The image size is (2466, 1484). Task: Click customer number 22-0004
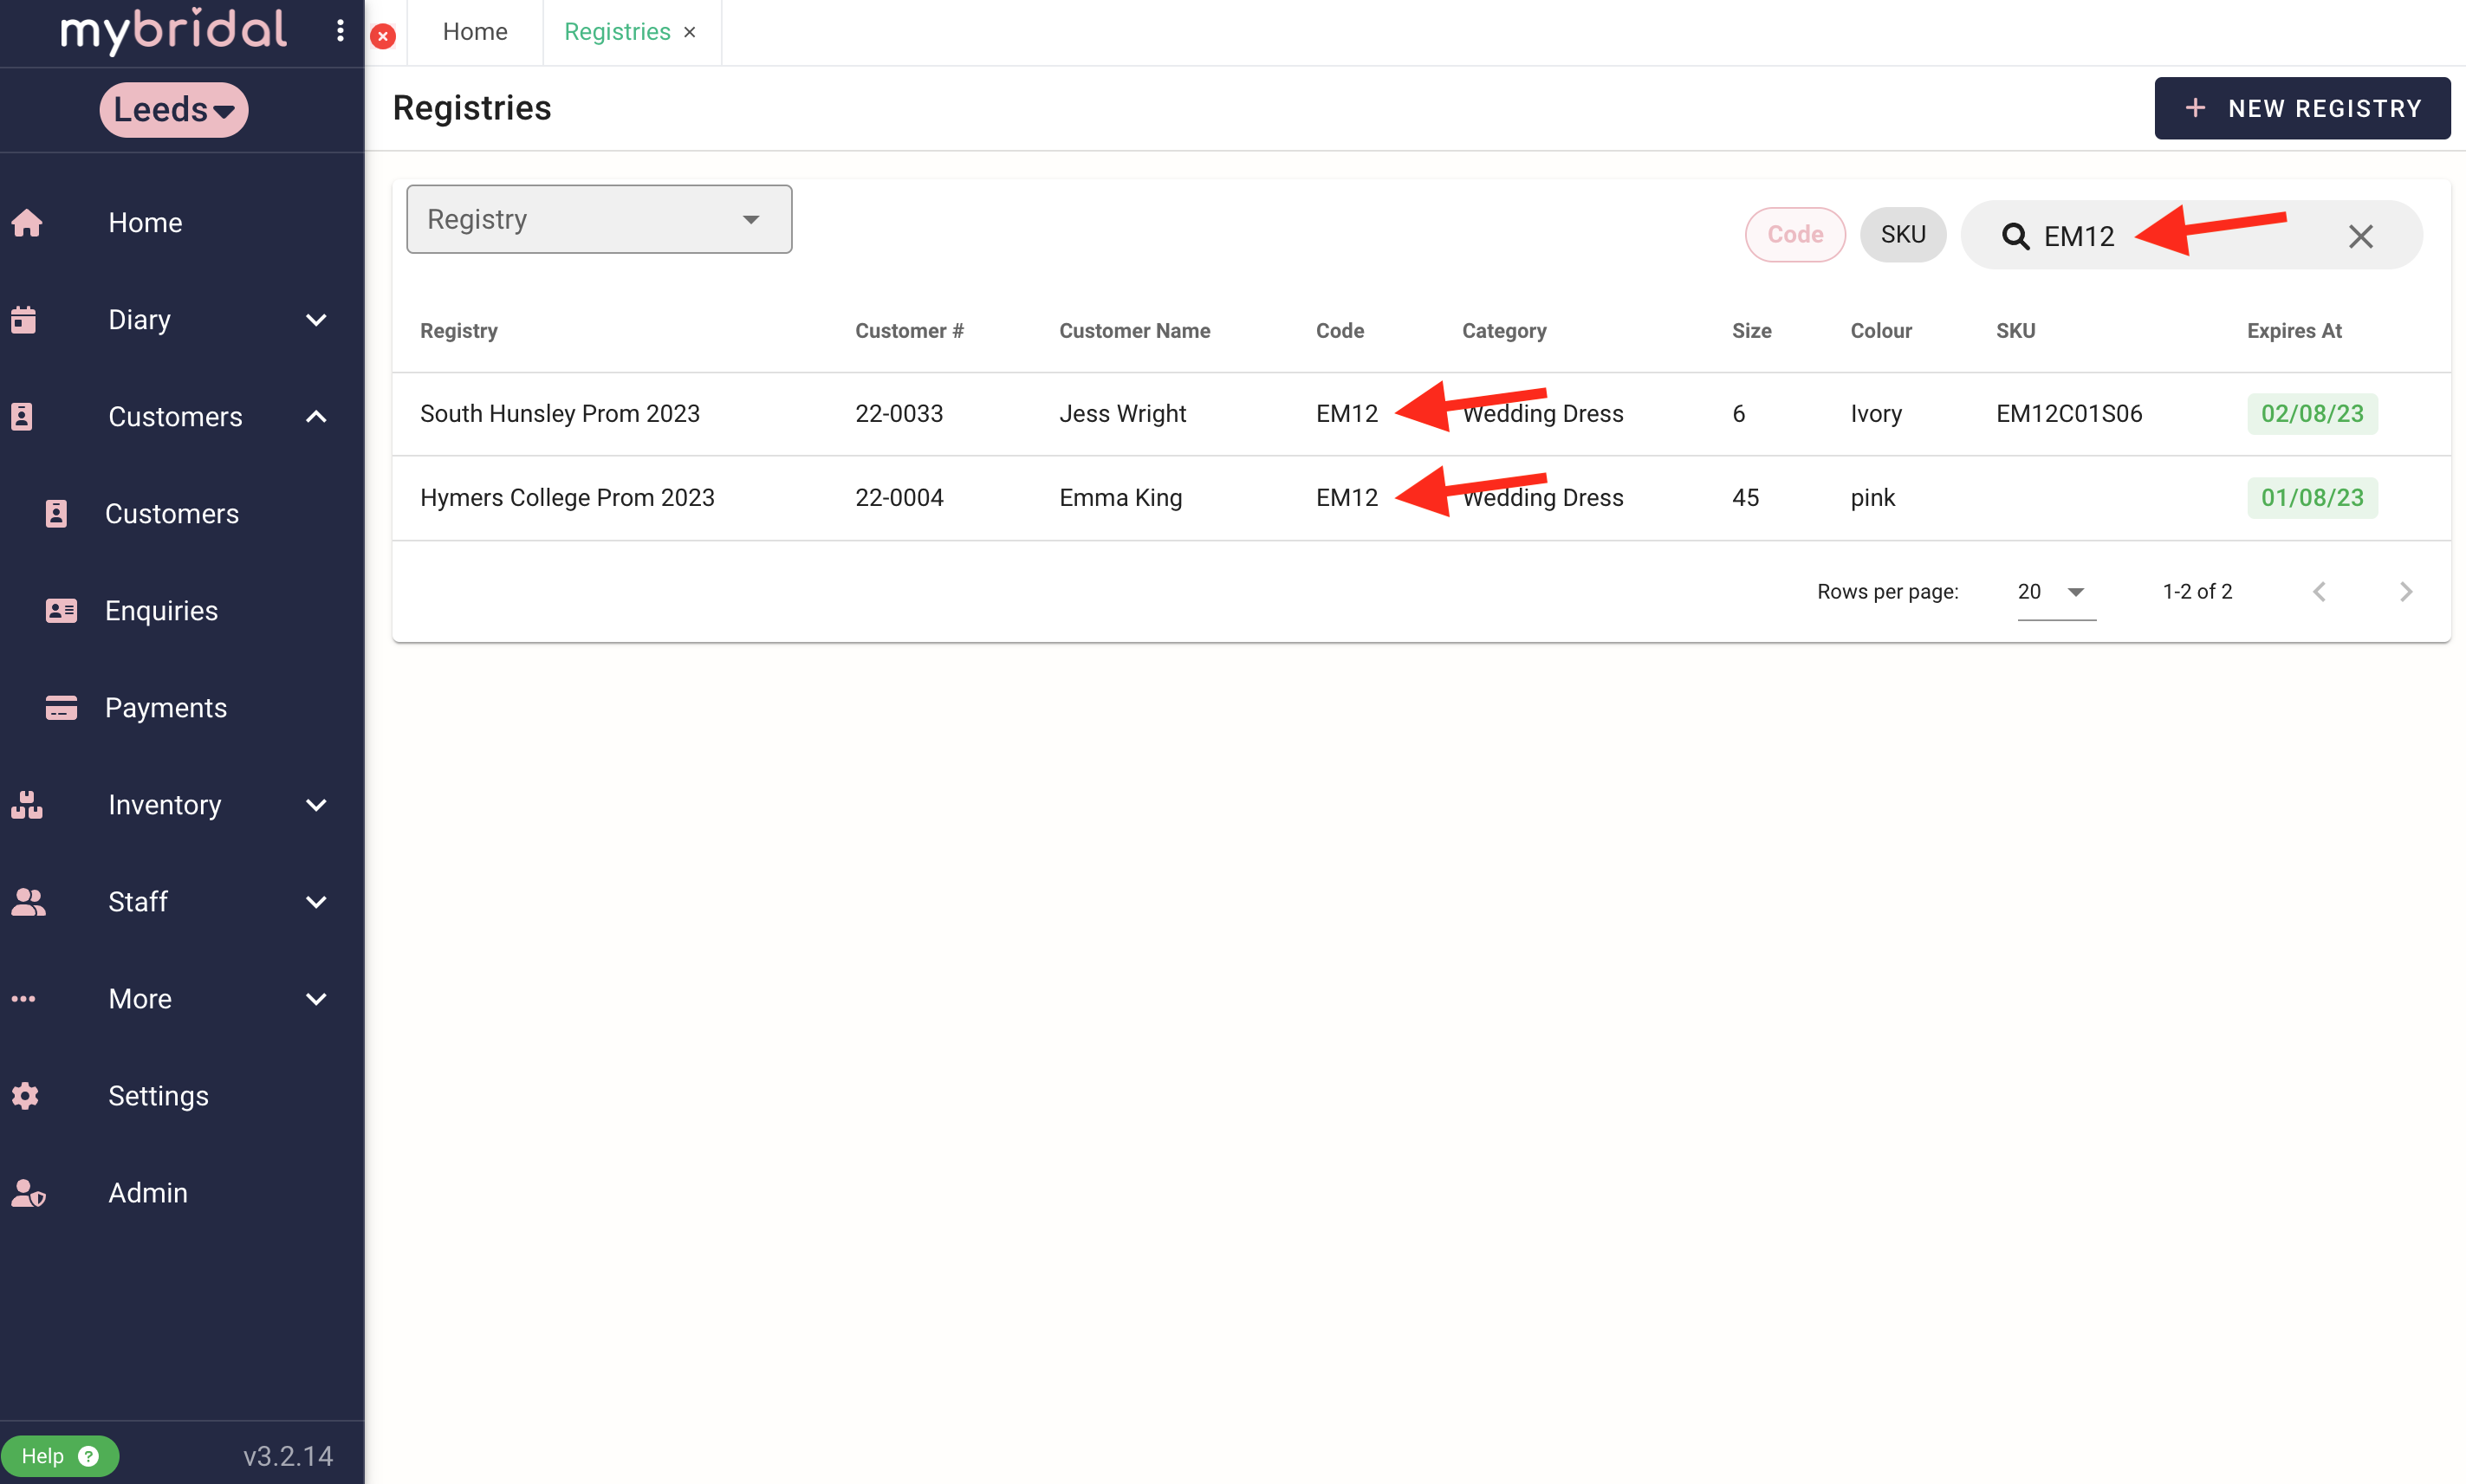(x=899, y=497)
